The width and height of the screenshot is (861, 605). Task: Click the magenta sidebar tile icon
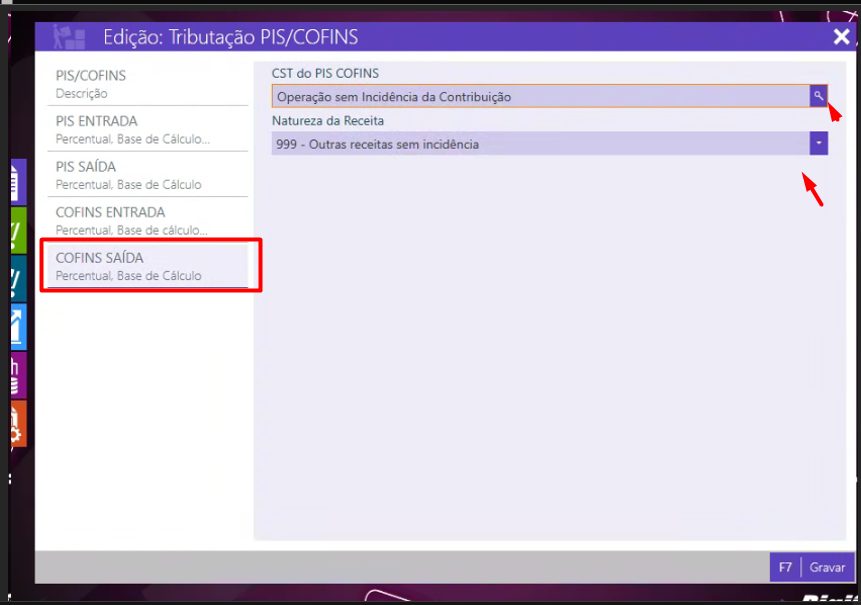[18, 374]
